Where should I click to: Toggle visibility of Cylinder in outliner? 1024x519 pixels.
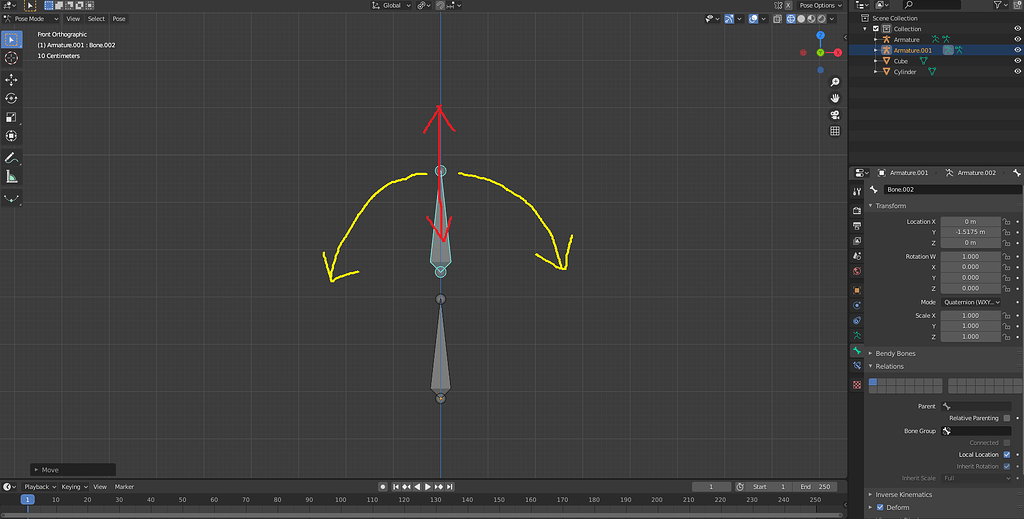1017,72
